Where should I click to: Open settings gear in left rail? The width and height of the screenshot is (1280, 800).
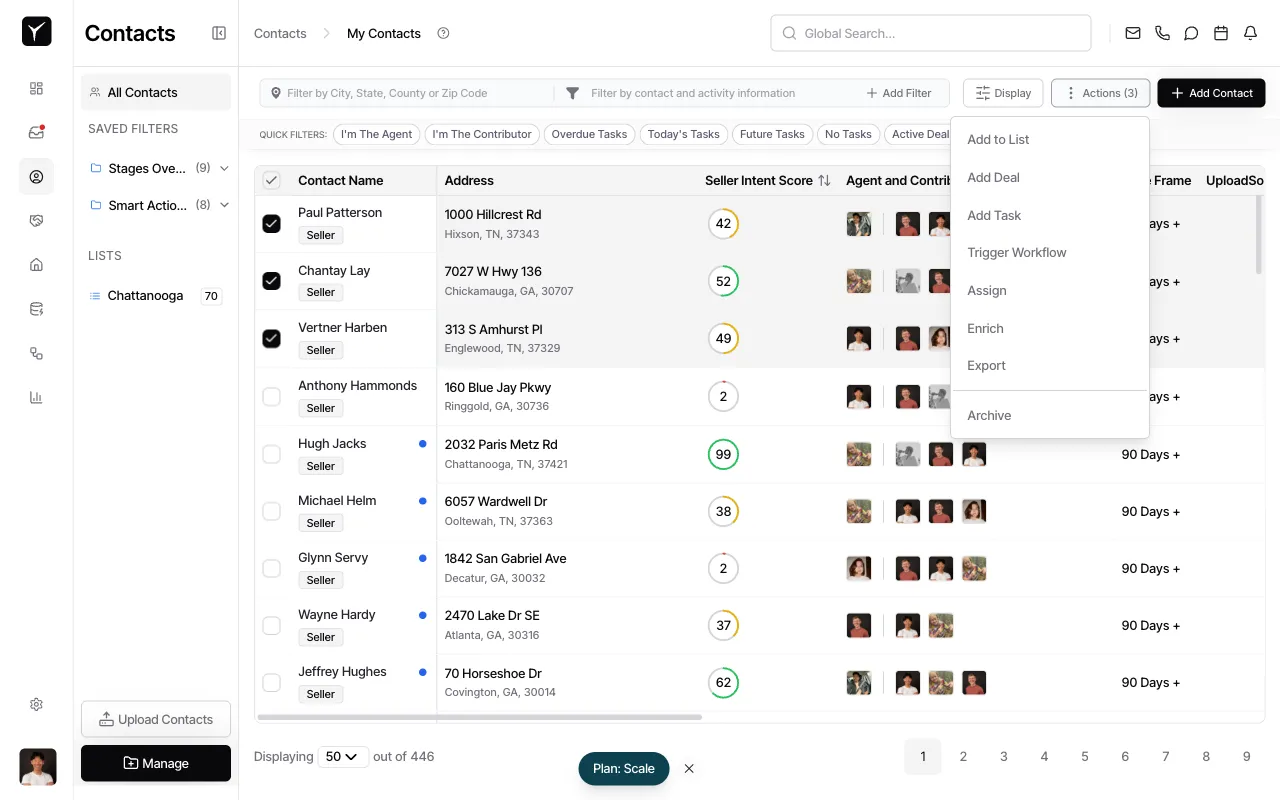36,704
